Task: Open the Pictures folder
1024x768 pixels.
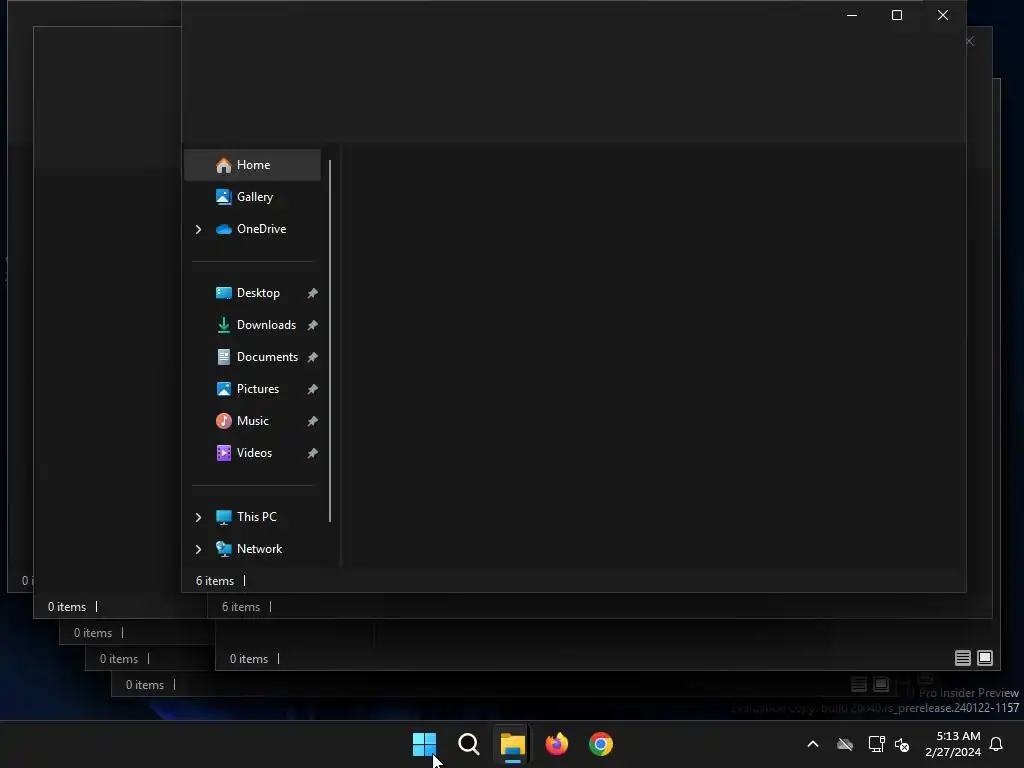Action: [252, 389]
